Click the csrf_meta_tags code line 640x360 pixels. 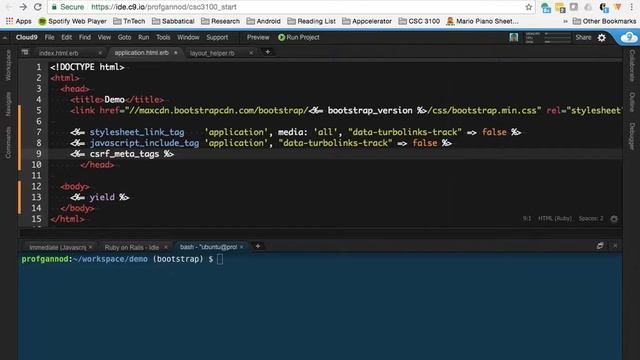tap(122, 154)
